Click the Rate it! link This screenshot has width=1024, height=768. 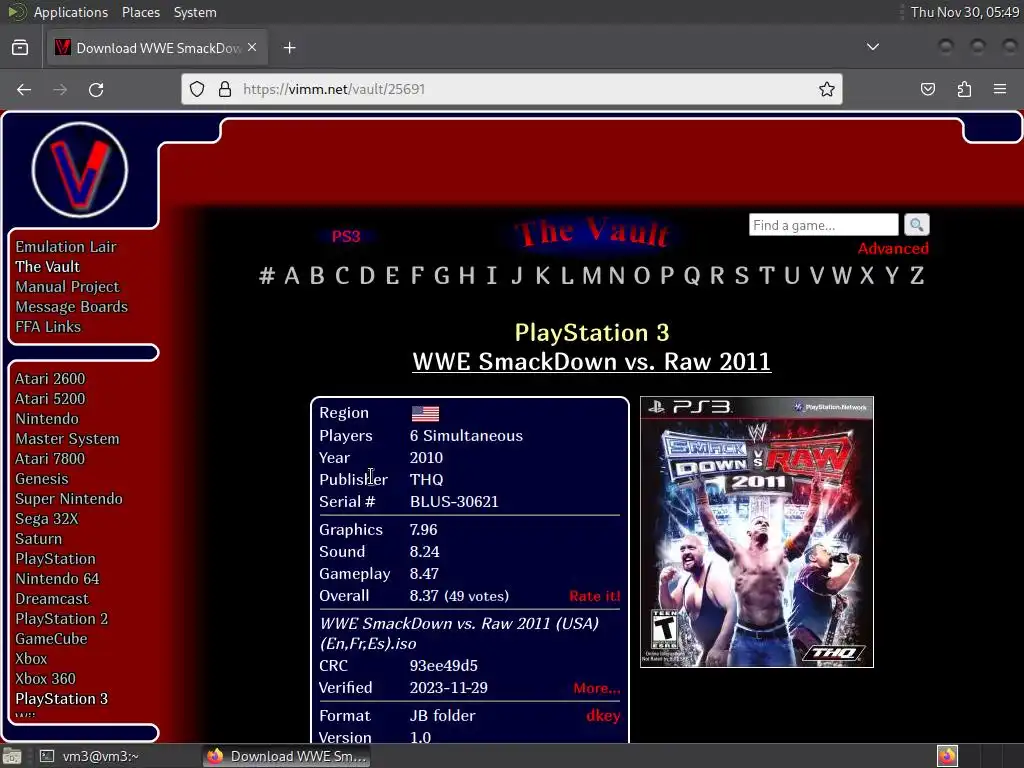pyautogui.click(x=594, y=596)
